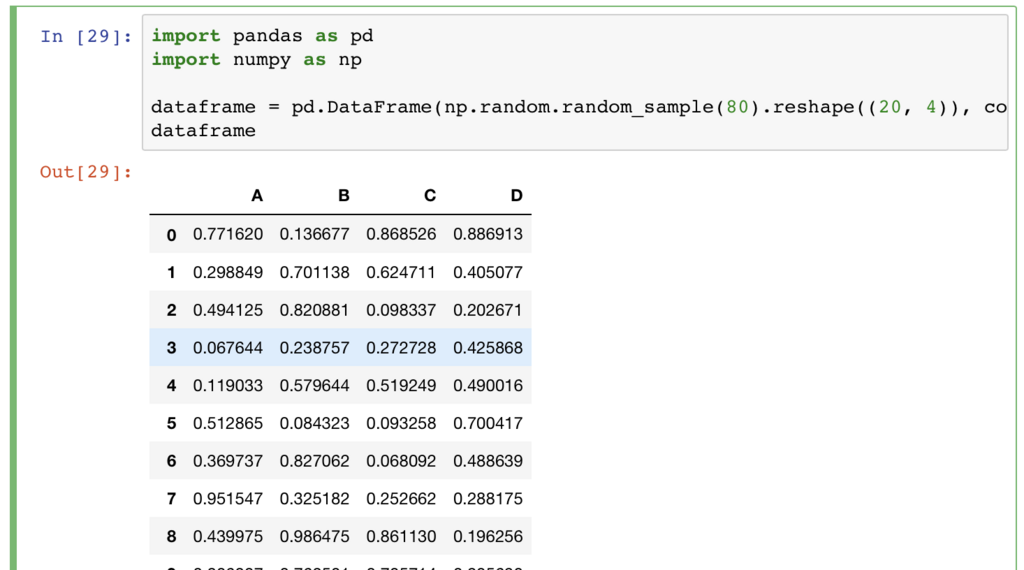Click cell value 0.238757
1024x570 pixels.
pos(315,348)
